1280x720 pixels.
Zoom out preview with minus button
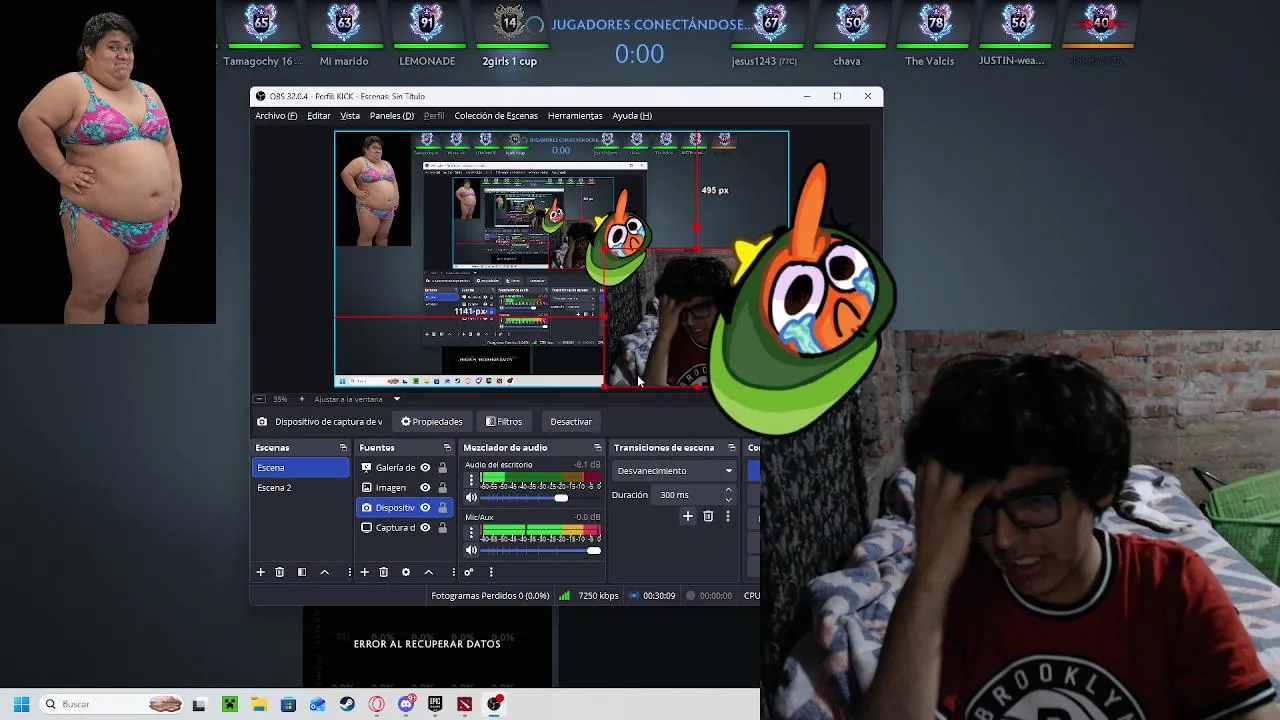point(259,399)
